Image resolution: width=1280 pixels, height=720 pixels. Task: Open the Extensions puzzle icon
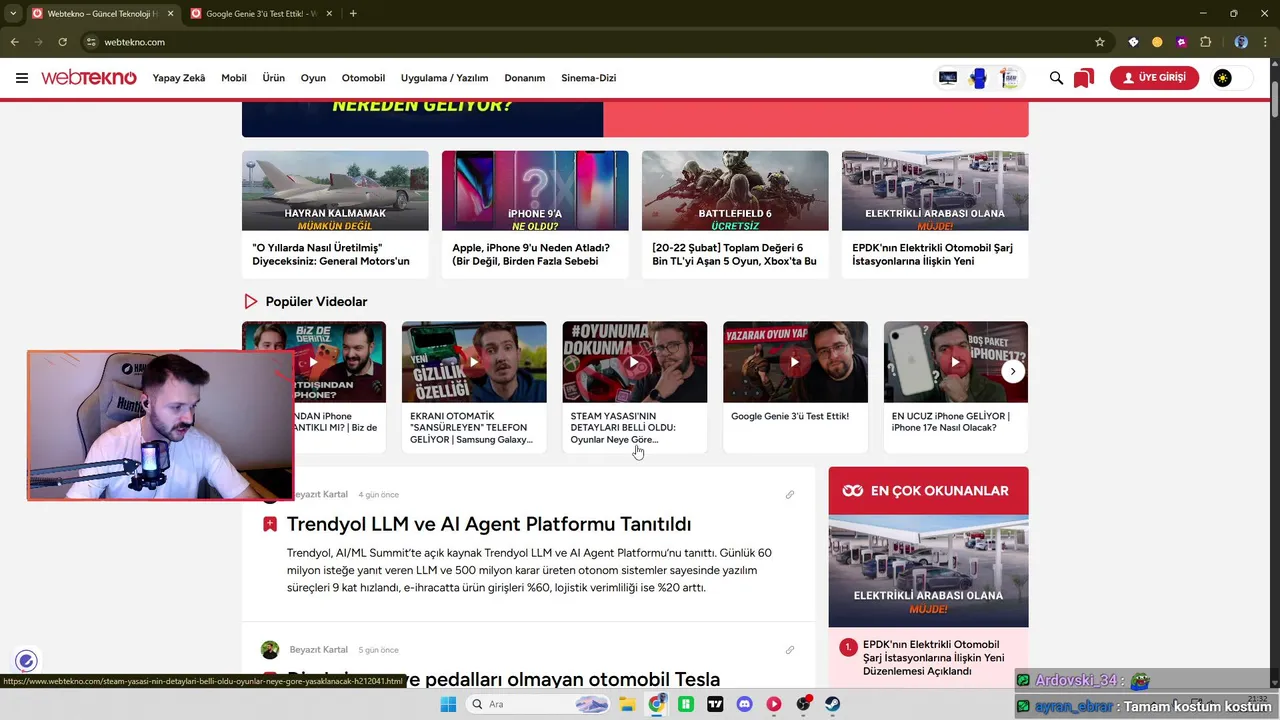pyautogui.click(x=1205, y=42)
